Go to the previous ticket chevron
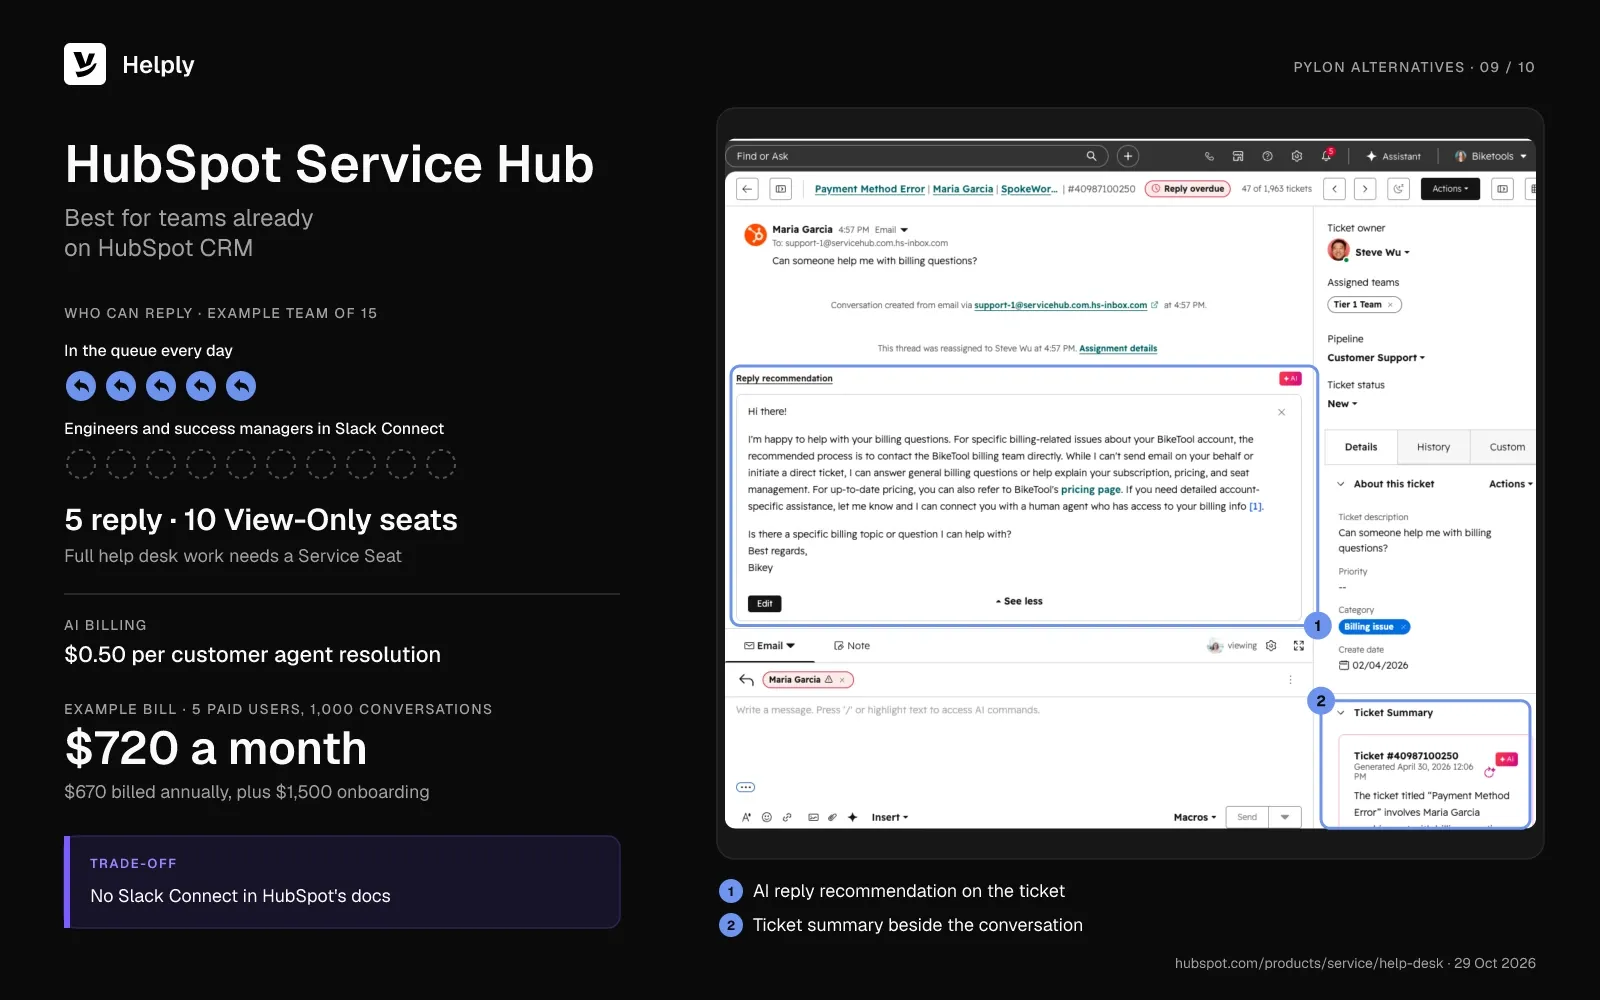Image resolution: width=1600 pixels, height=1000 pixels. click(1334, 188)
